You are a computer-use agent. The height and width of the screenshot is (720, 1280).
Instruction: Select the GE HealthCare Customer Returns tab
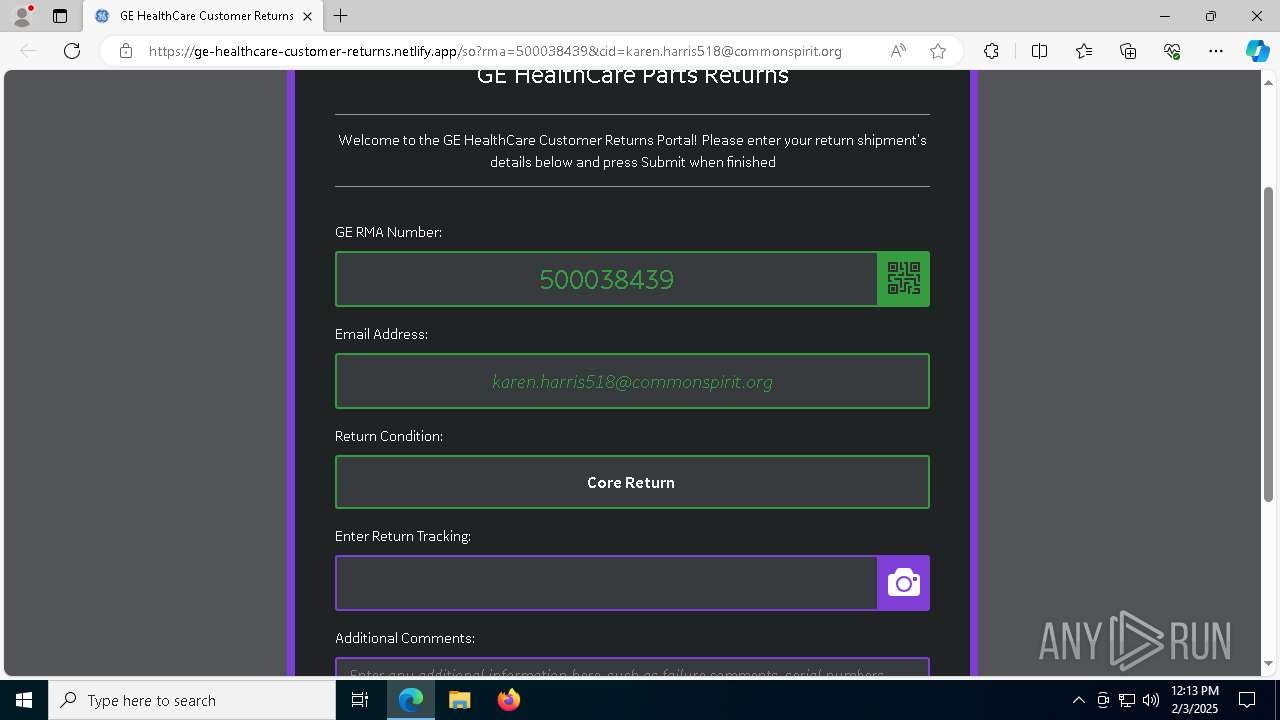[x=203, y=16]
